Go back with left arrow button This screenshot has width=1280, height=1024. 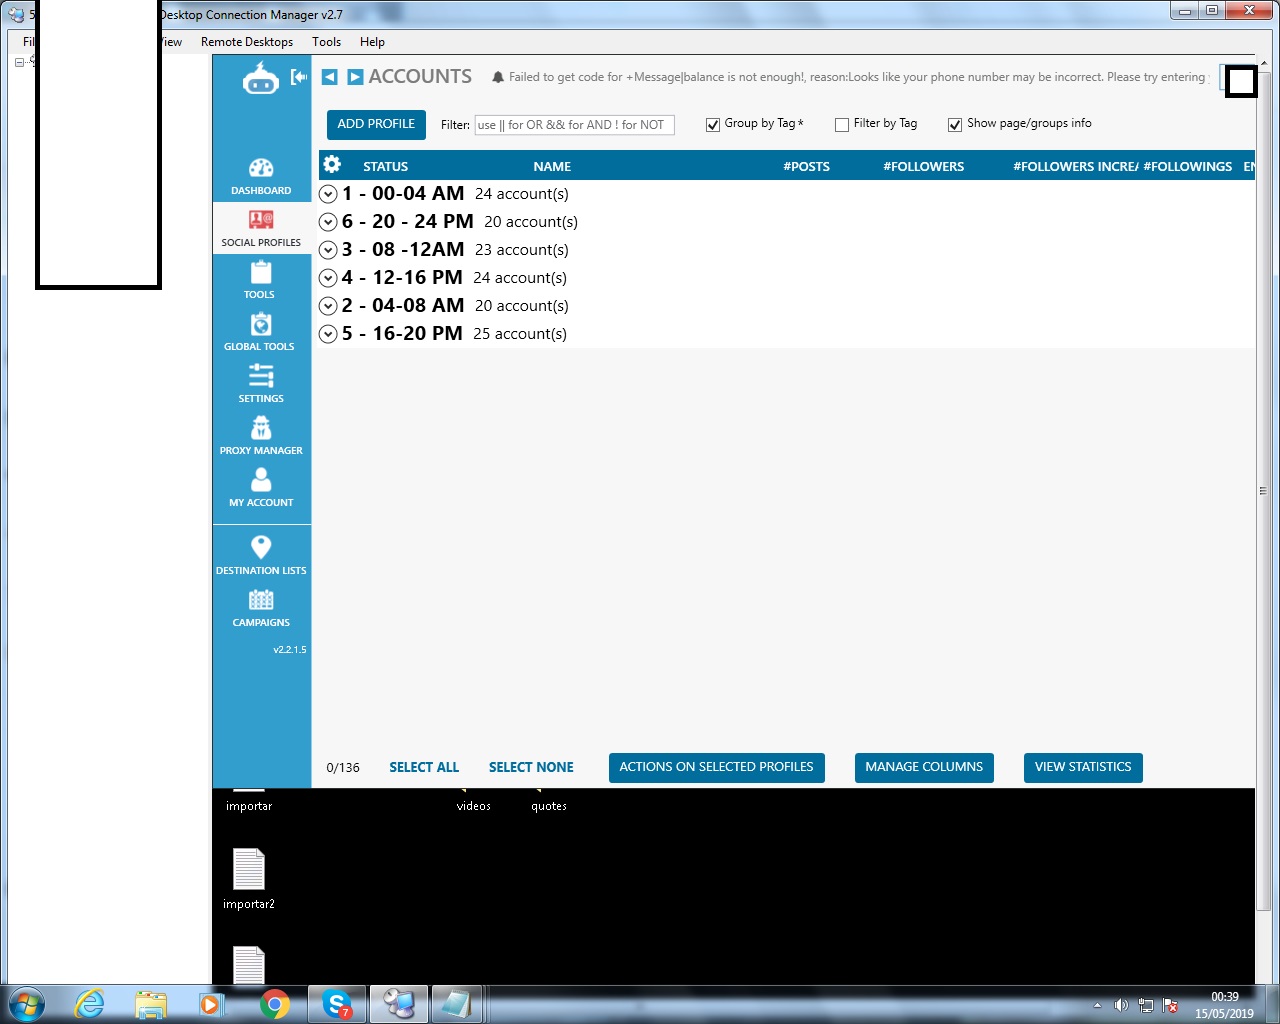[330, 77]
